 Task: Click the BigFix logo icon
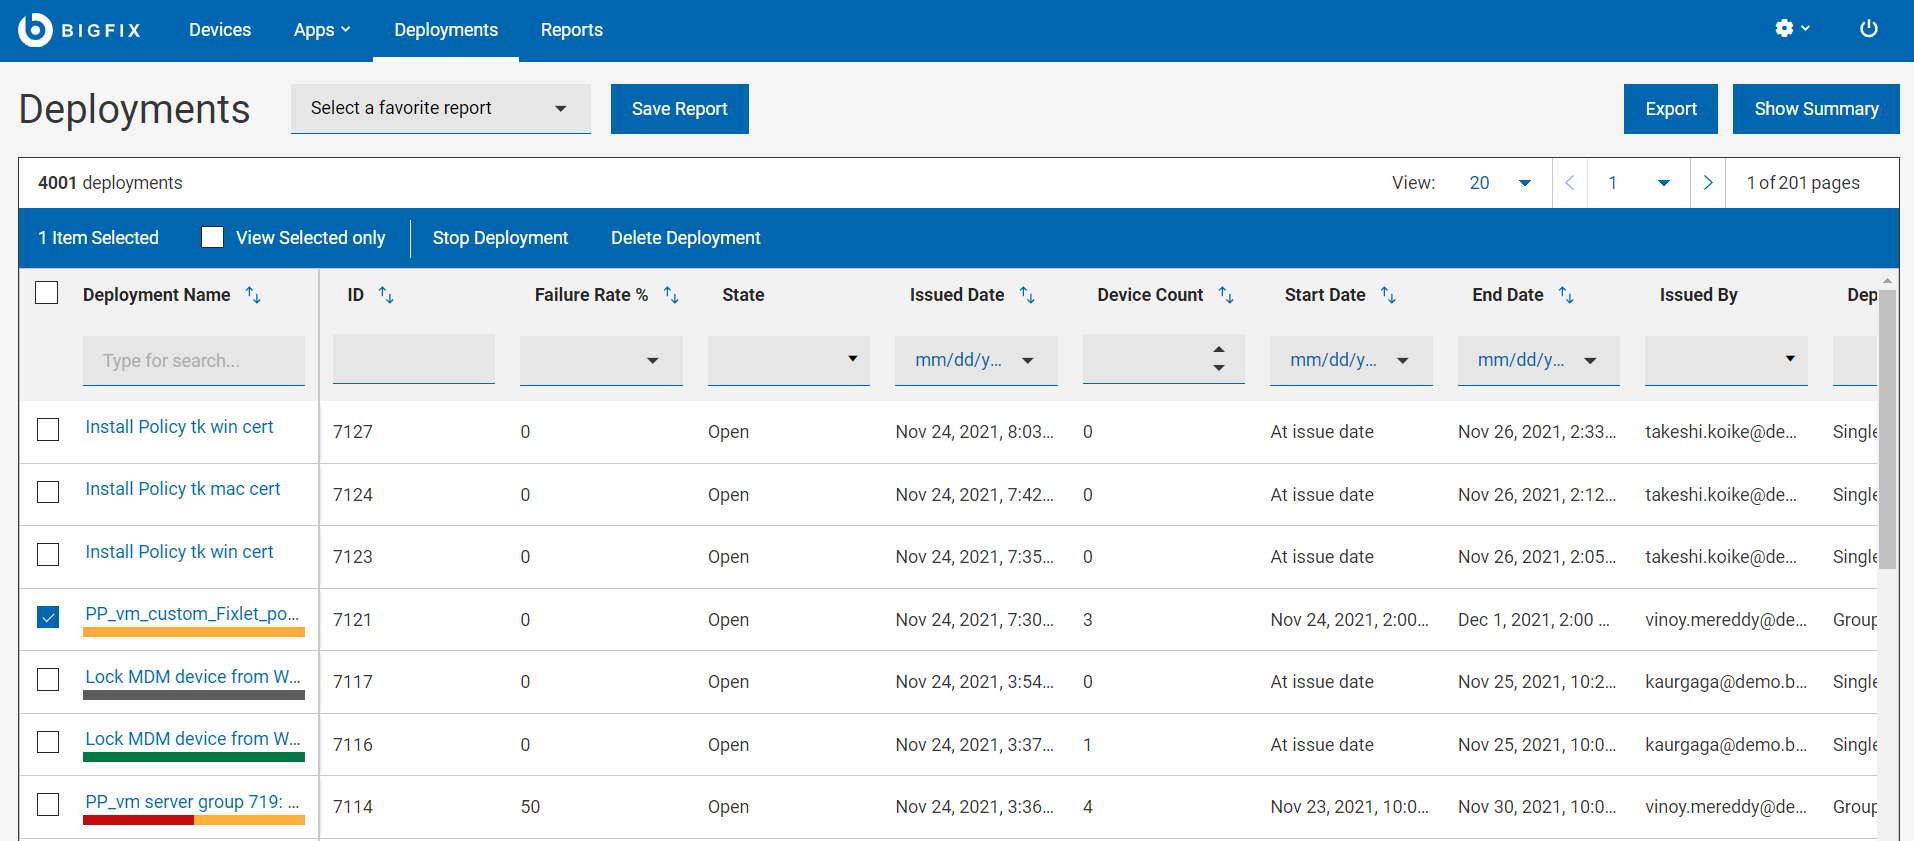click(35, 30)
